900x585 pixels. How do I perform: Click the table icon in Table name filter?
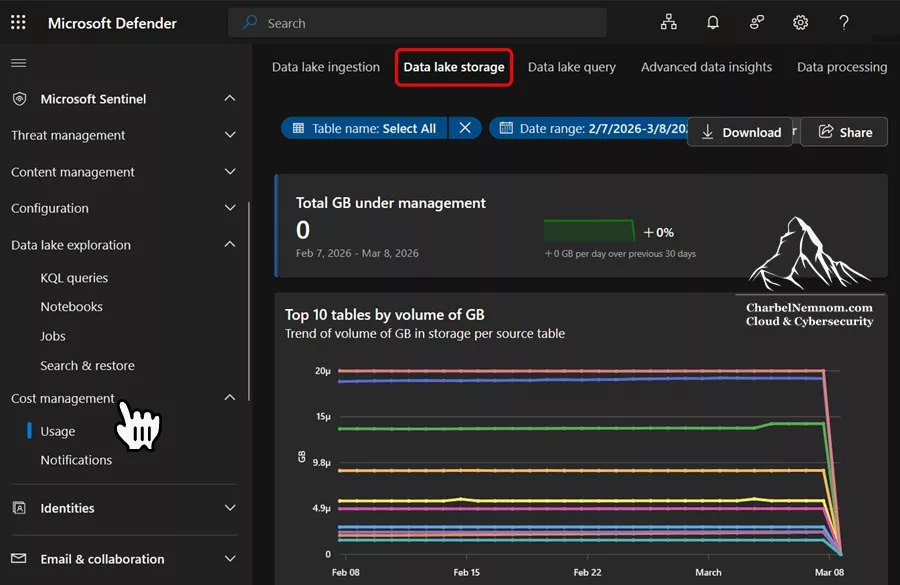298,128
